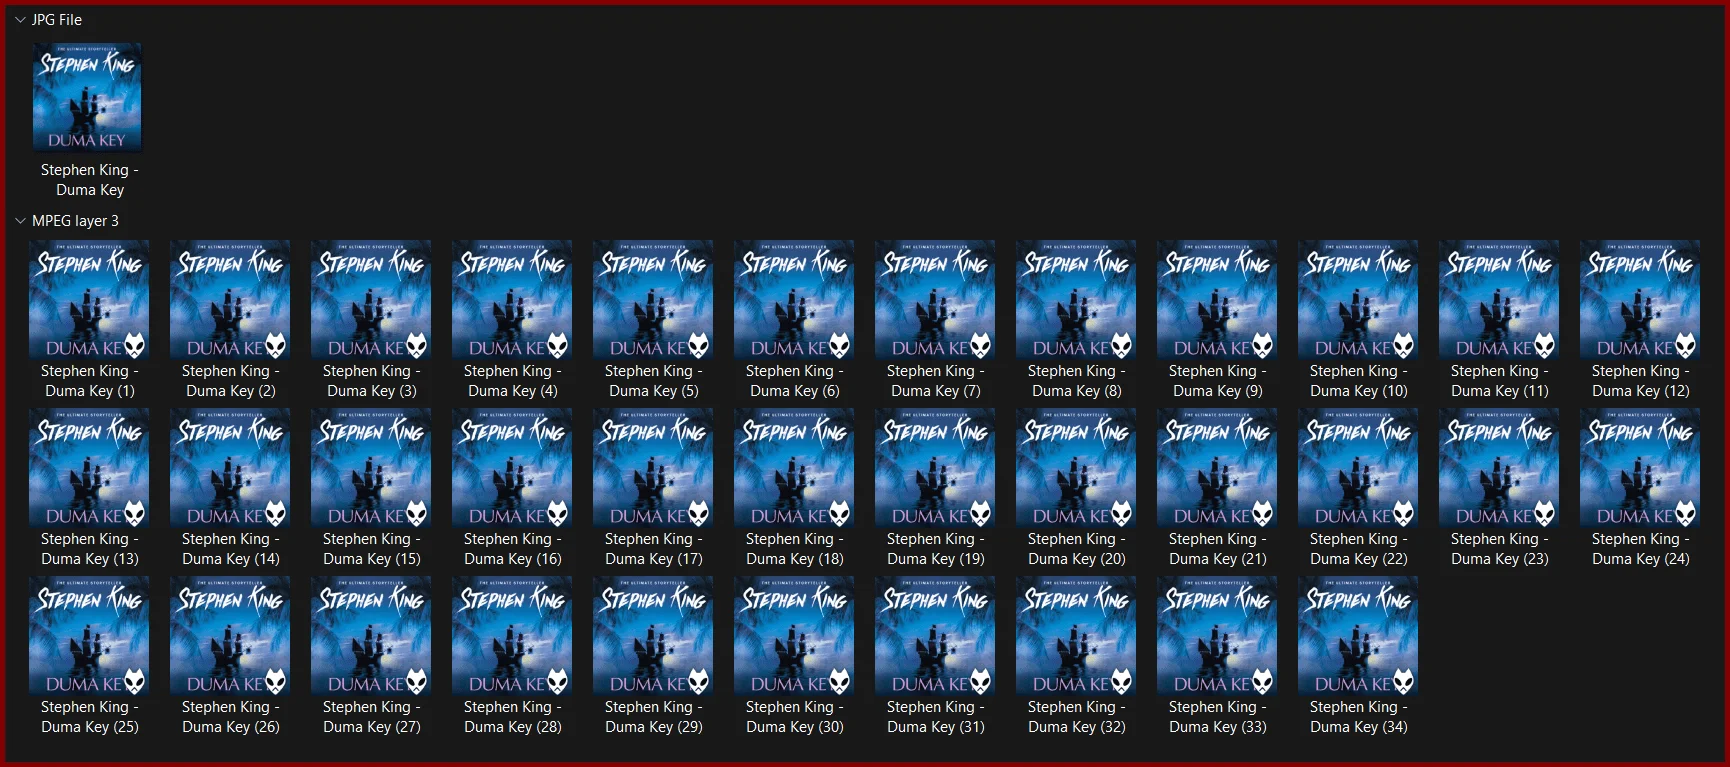Image resolution: width=1730 pixels, height=767 pixels.
Task: Select the Duma Key (11) MP3 file icon
Action: [x=1499, y=300]
